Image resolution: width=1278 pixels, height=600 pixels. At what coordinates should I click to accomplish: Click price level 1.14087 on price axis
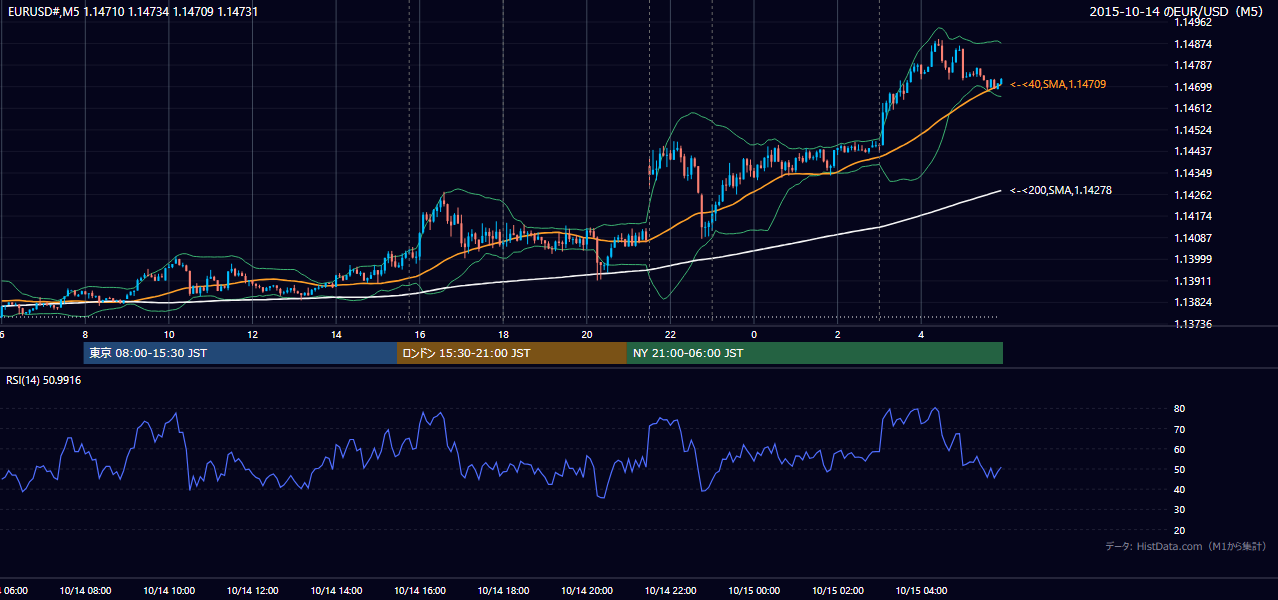(1192, 238)
